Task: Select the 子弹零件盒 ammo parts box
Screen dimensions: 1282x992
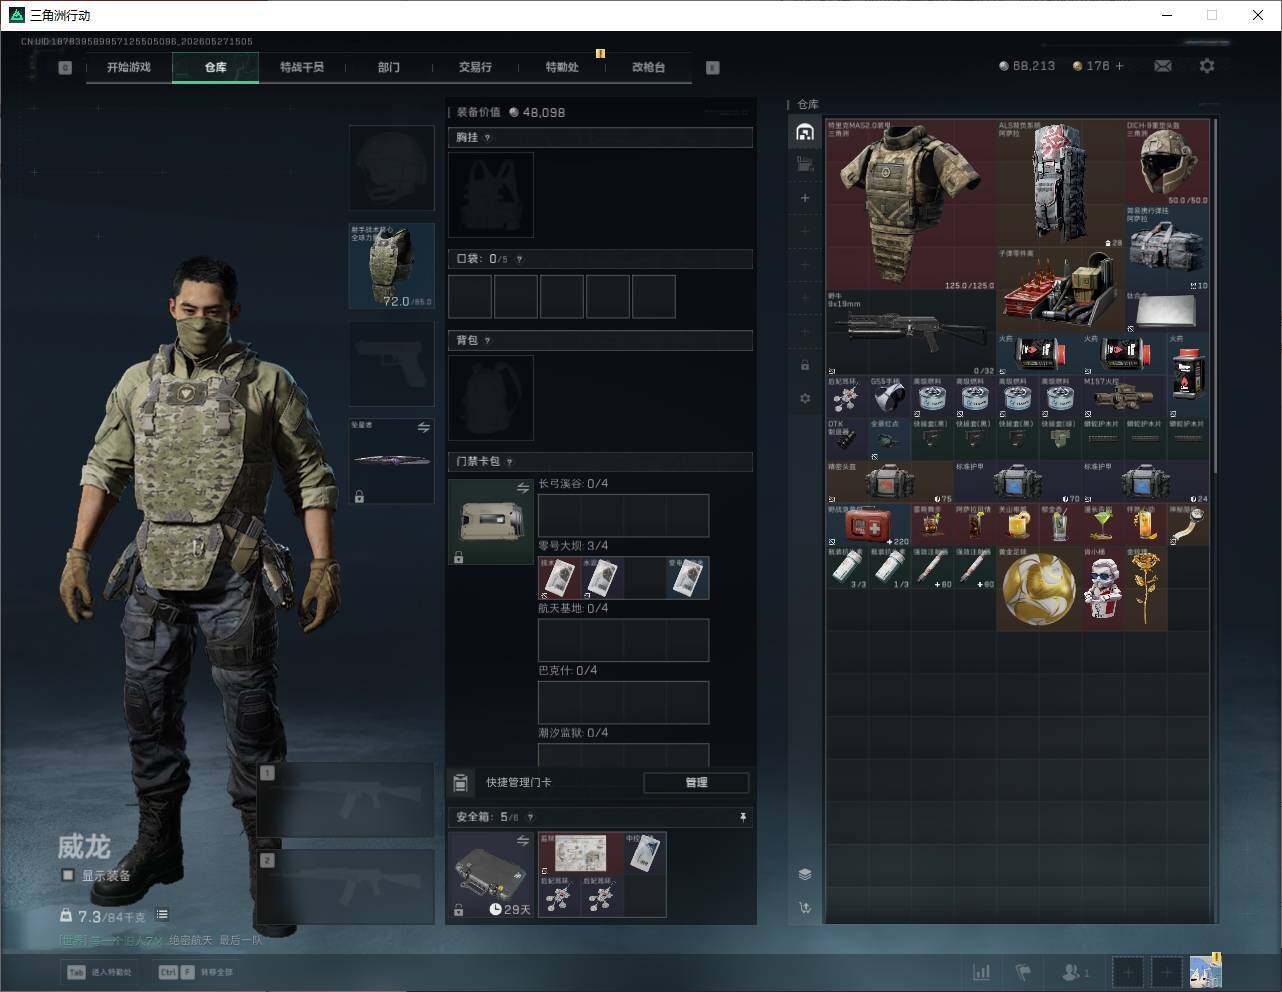Action: (x=1060, y=290)
